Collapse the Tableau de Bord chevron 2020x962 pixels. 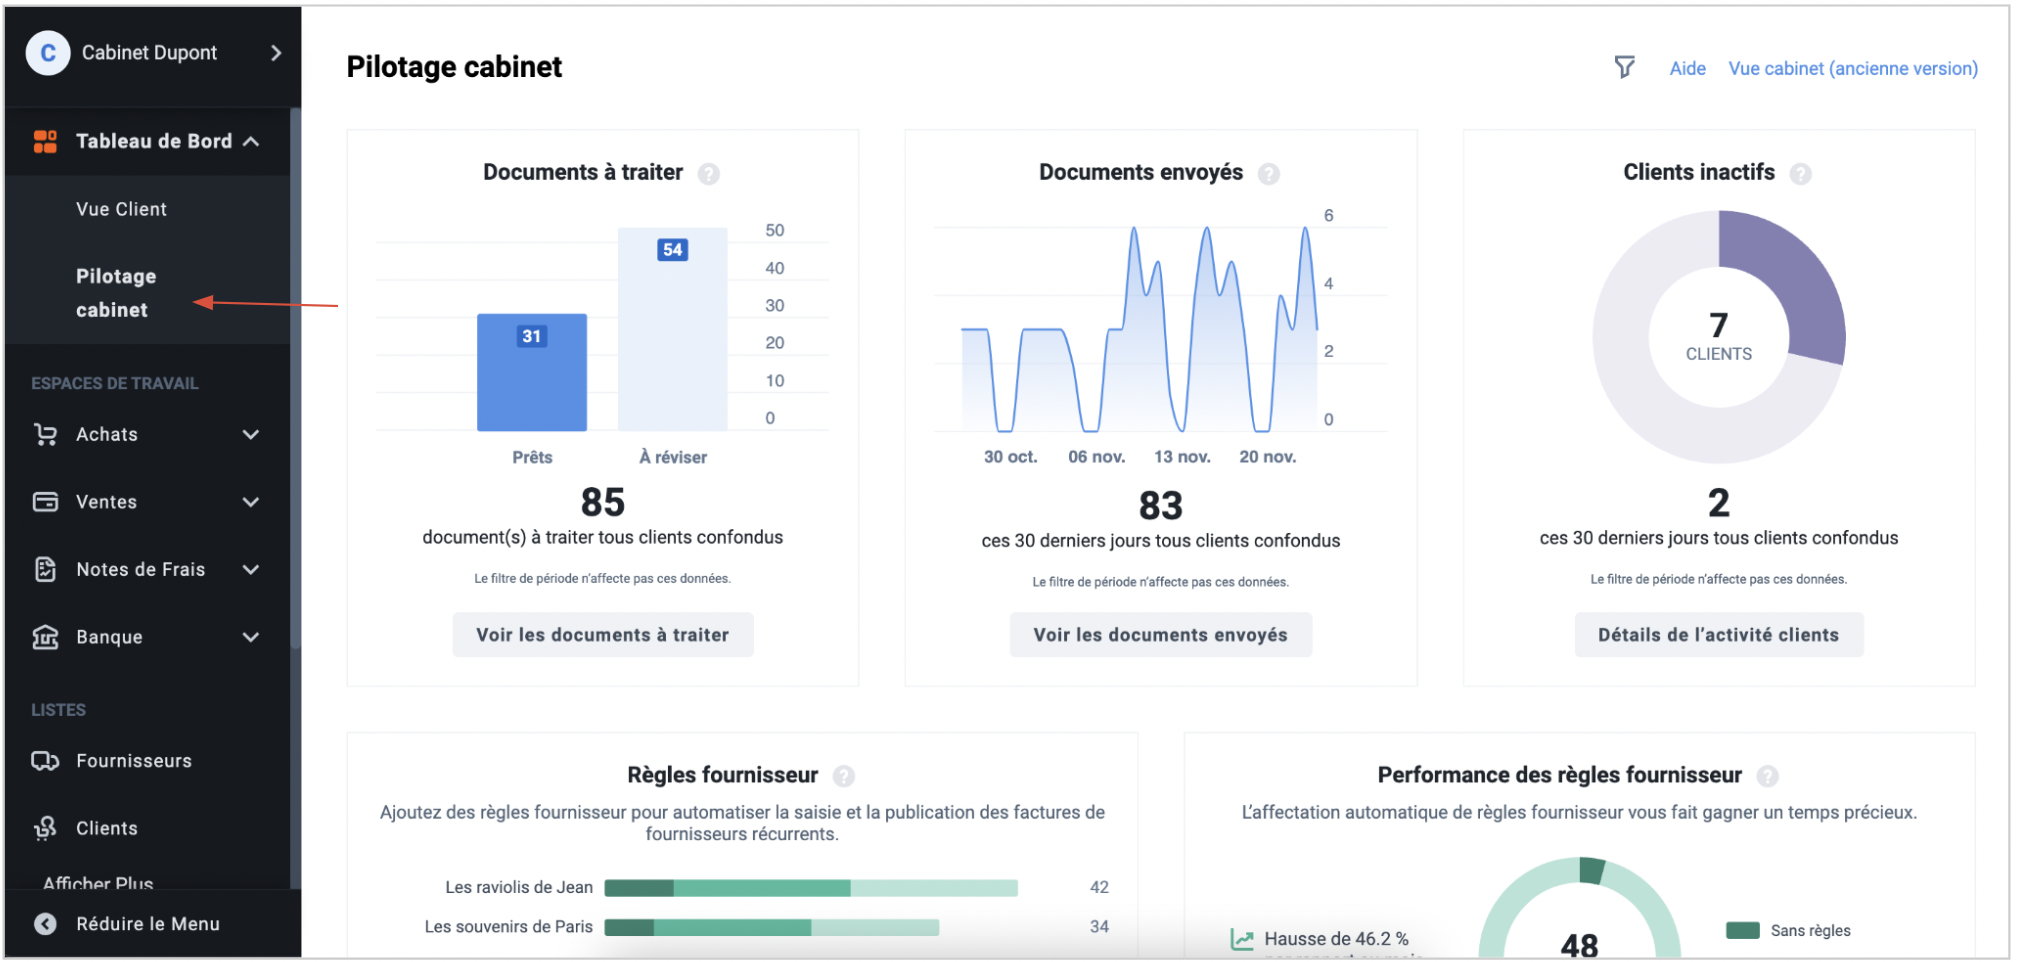[251, 141]
